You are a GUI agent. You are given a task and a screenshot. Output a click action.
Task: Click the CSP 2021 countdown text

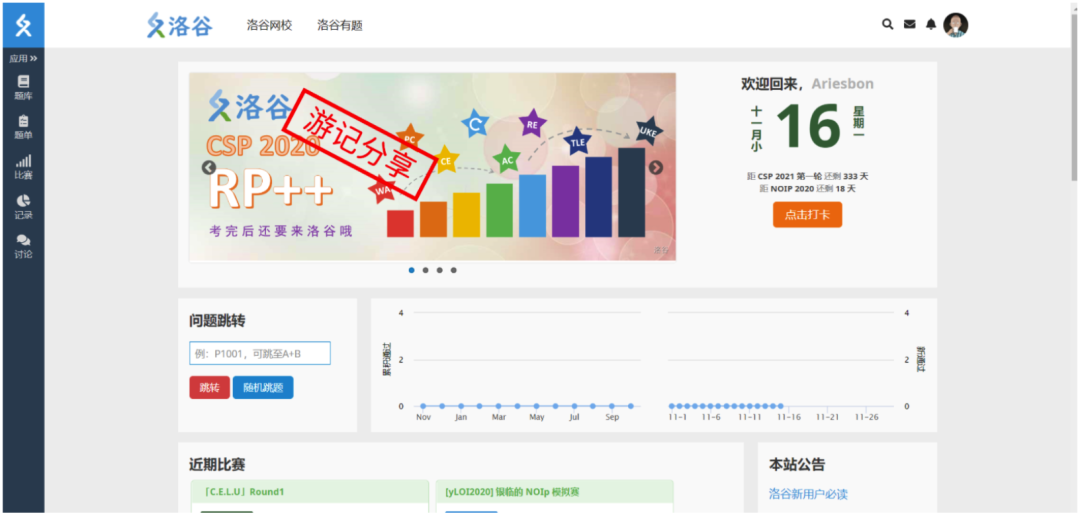[807, 176]
